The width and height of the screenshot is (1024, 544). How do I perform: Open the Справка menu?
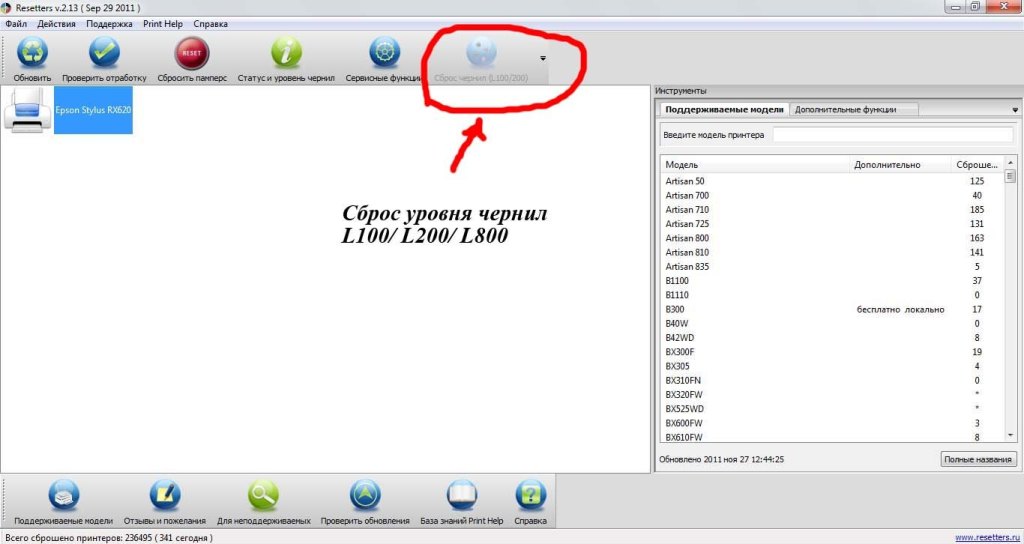210,24
